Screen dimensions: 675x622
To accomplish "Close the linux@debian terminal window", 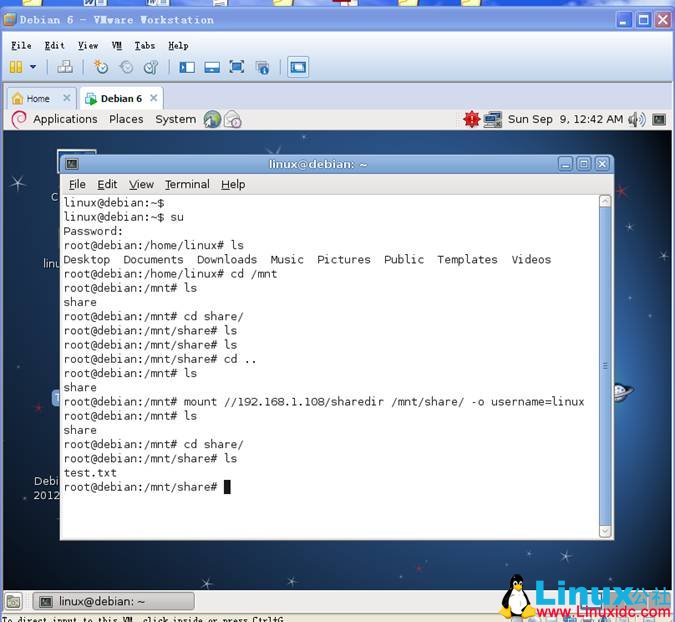I will 602,164.
